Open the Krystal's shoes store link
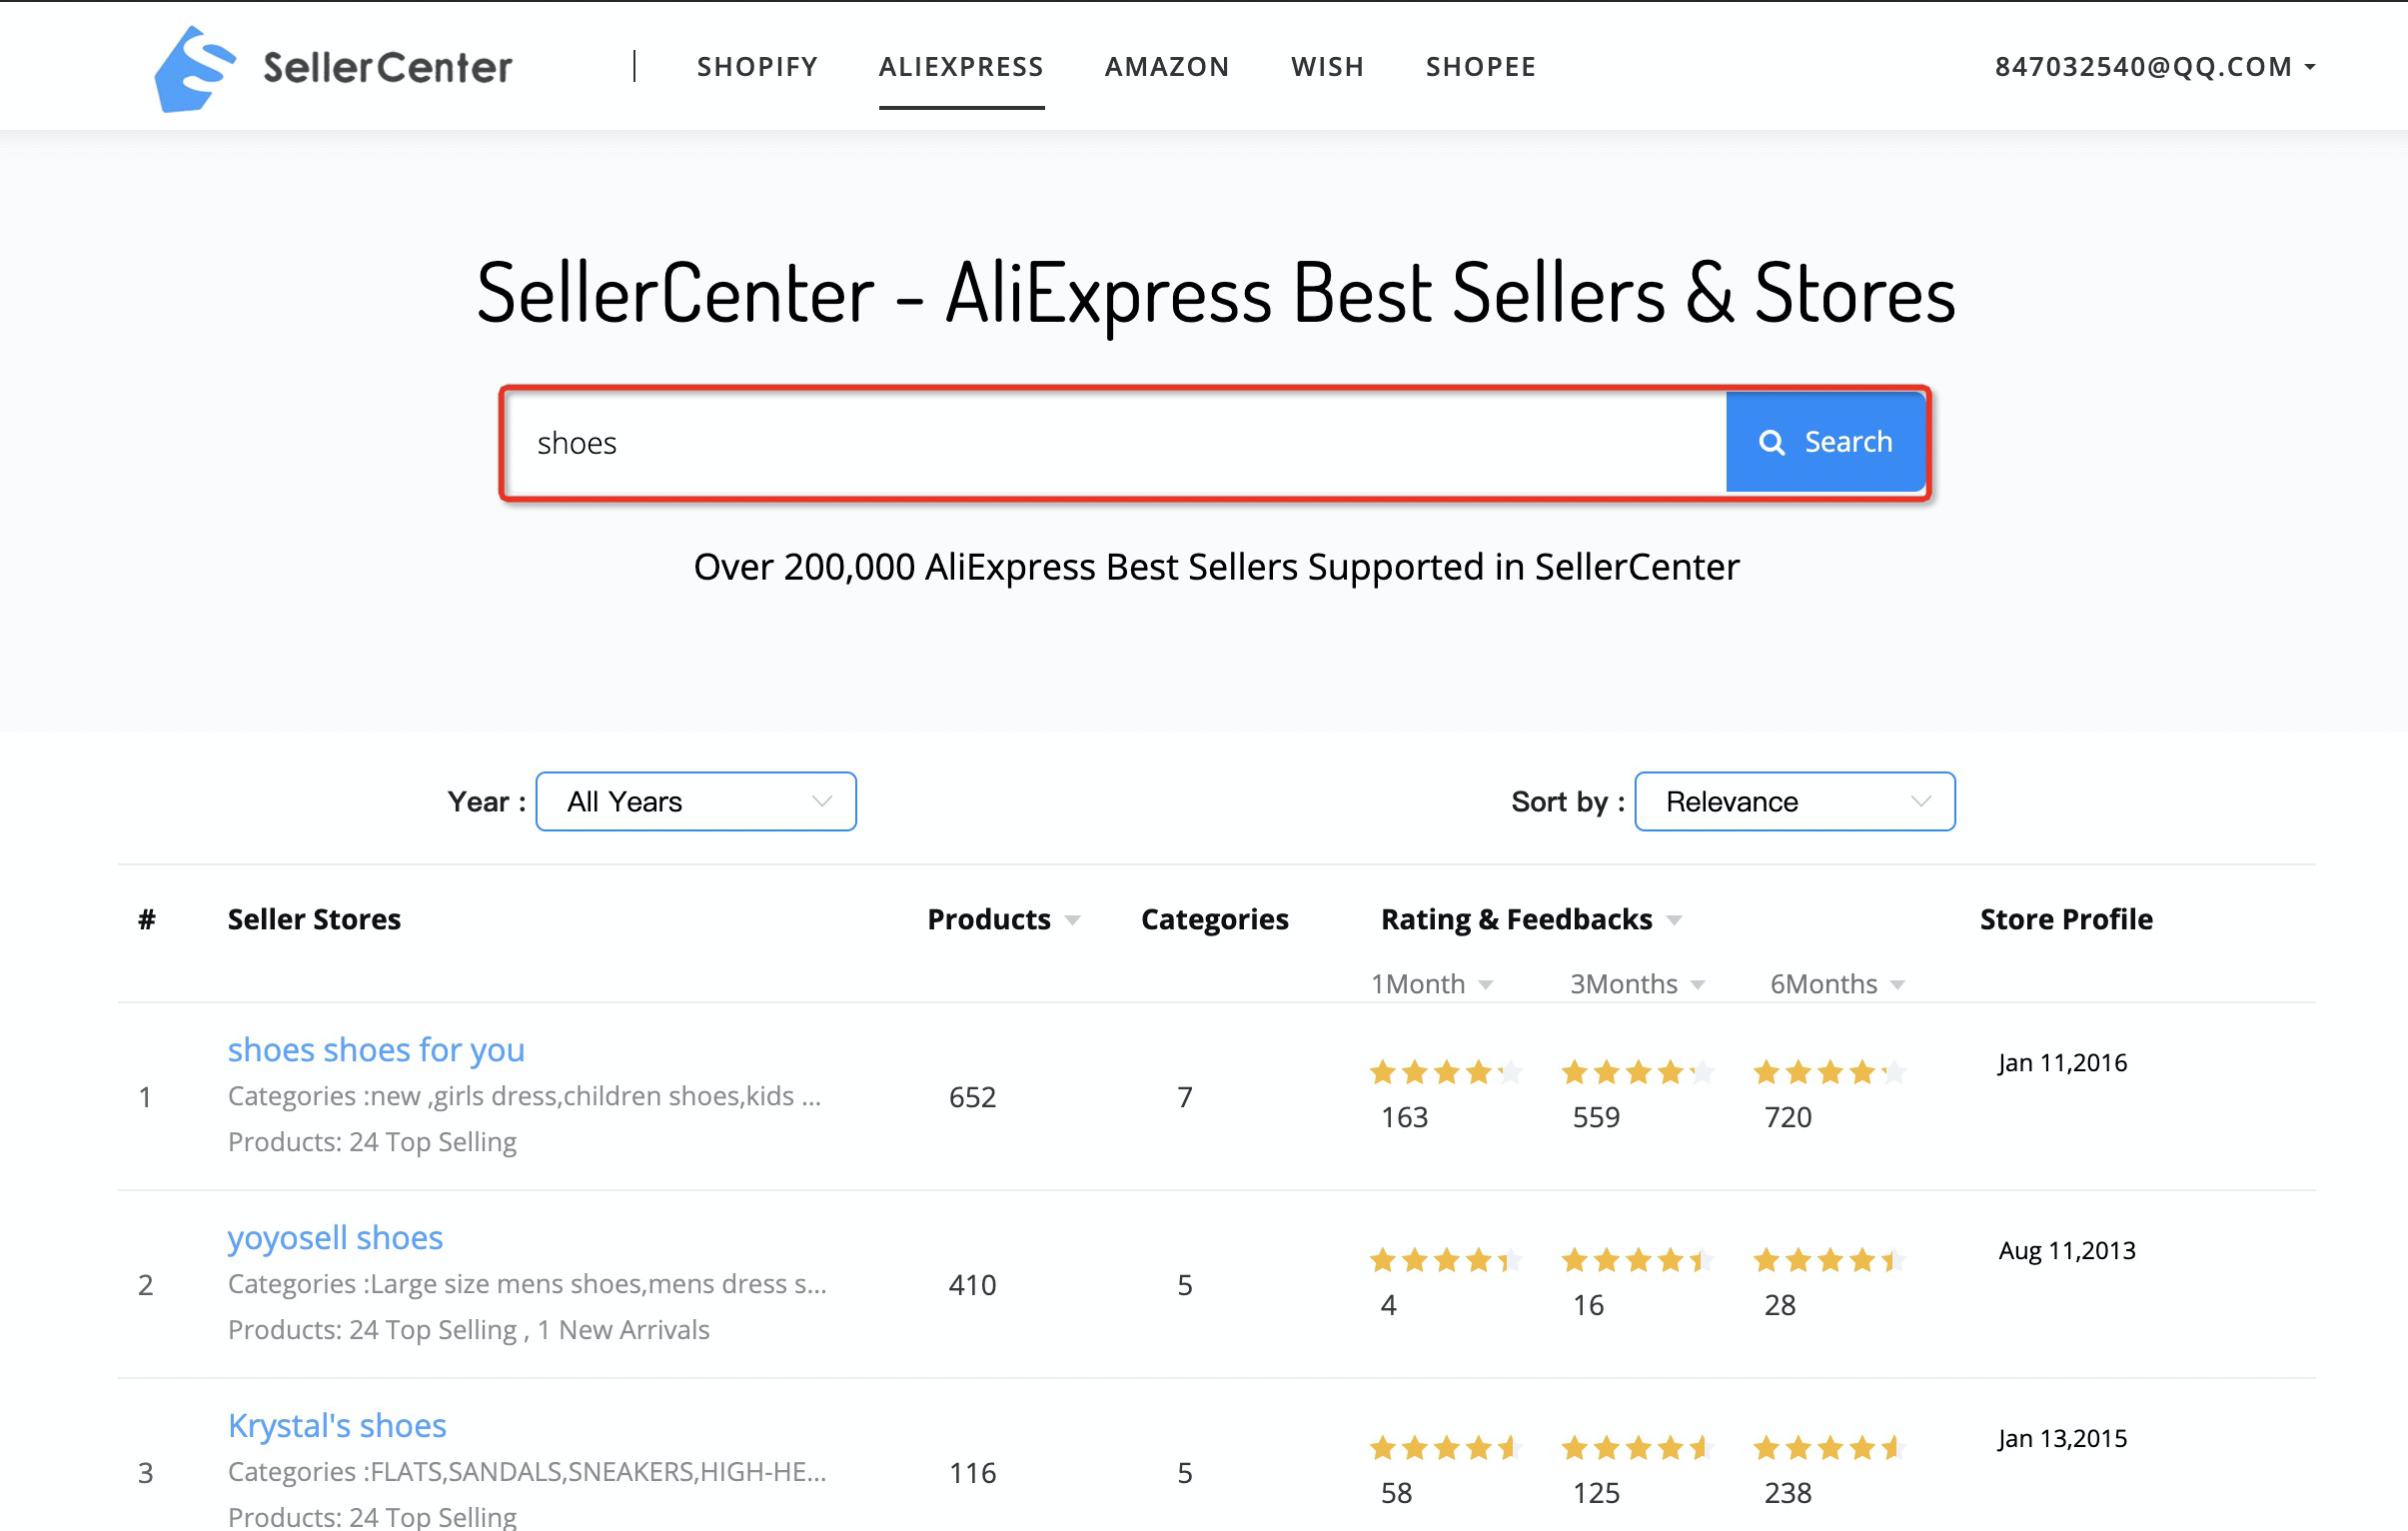Screen dimensions: 2408x1531 coord(337,1425)
